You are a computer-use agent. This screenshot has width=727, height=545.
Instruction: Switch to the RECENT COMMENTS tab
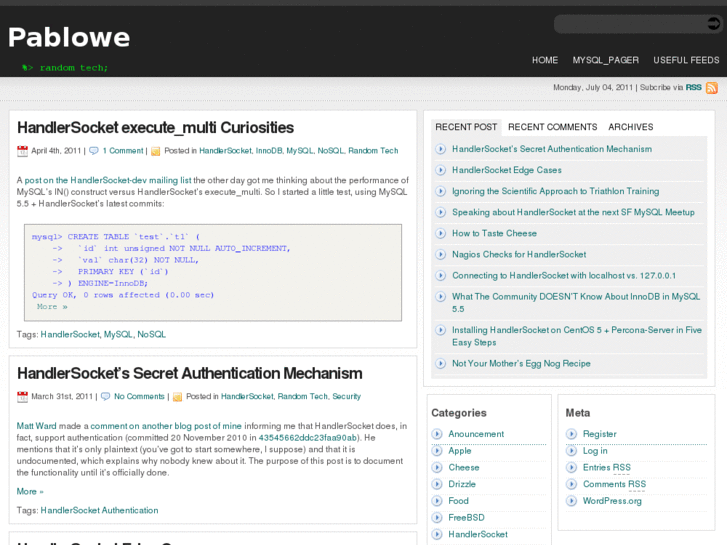tap(553, 127)
